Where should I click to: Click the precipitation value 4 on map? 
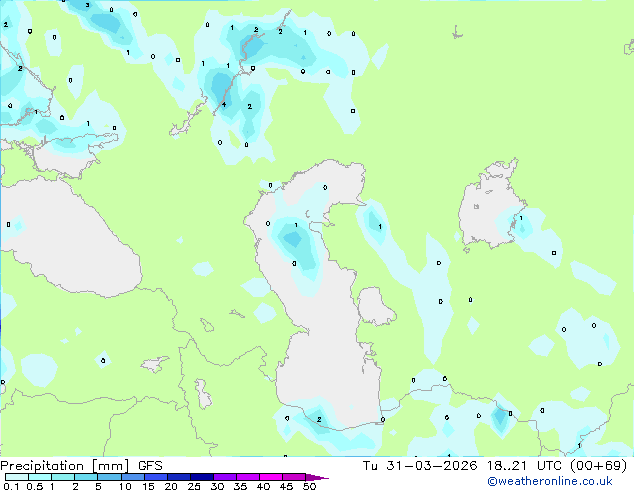tap(224, 104)
